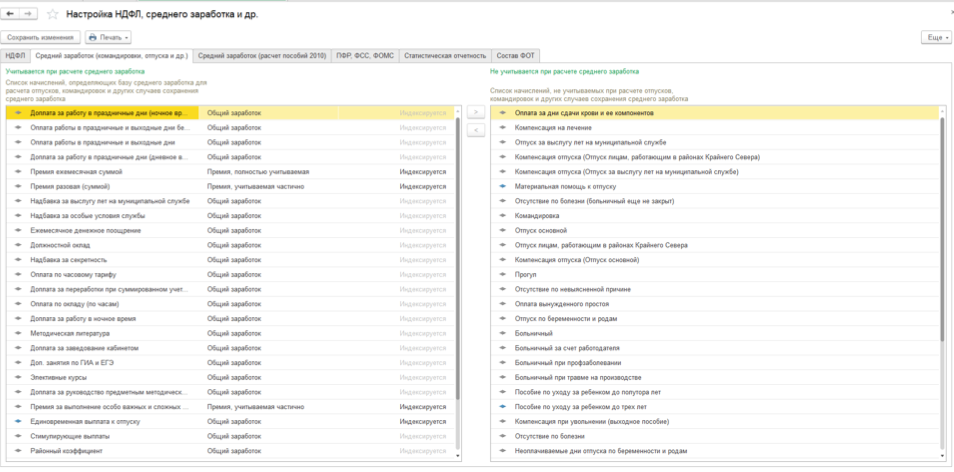
Task: Select Общий заработок cell in Должностной оклад row
Action: [234, 245]
